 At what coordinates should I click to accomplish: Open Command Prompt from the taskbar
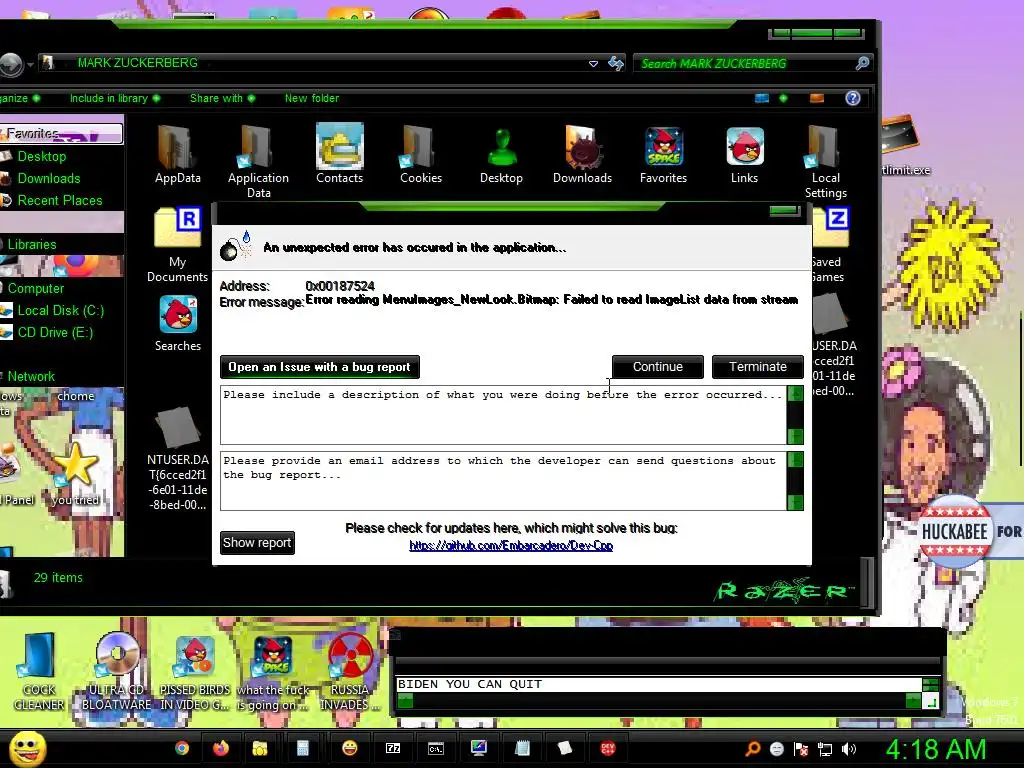point(436,748)
